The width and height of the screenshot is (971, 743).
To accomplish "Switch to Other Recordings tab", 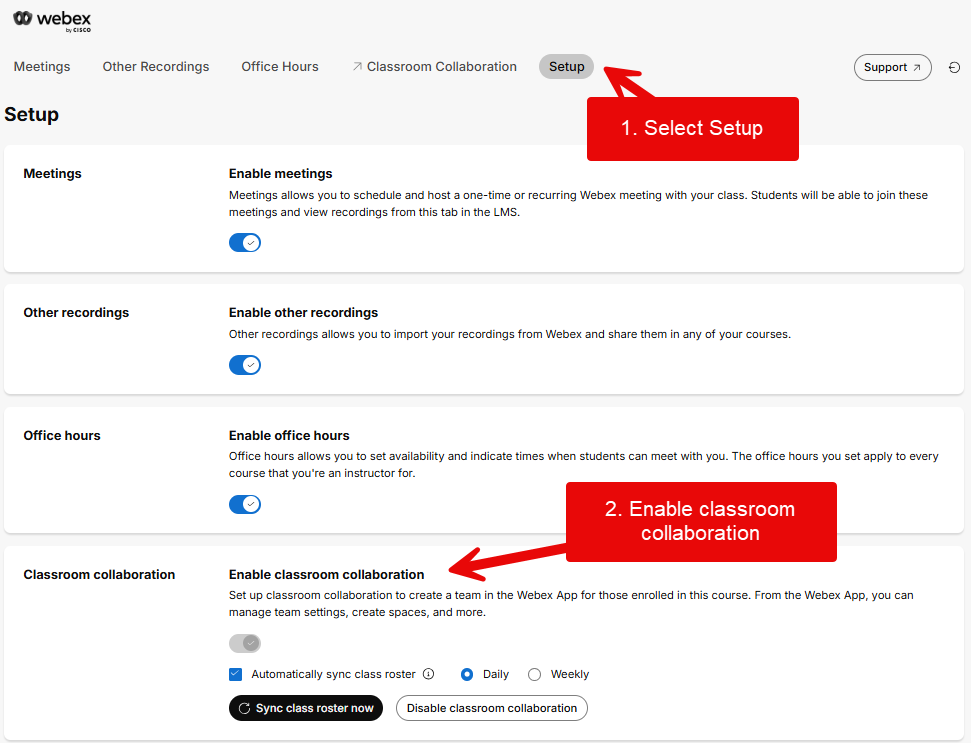I will point(156,67).
